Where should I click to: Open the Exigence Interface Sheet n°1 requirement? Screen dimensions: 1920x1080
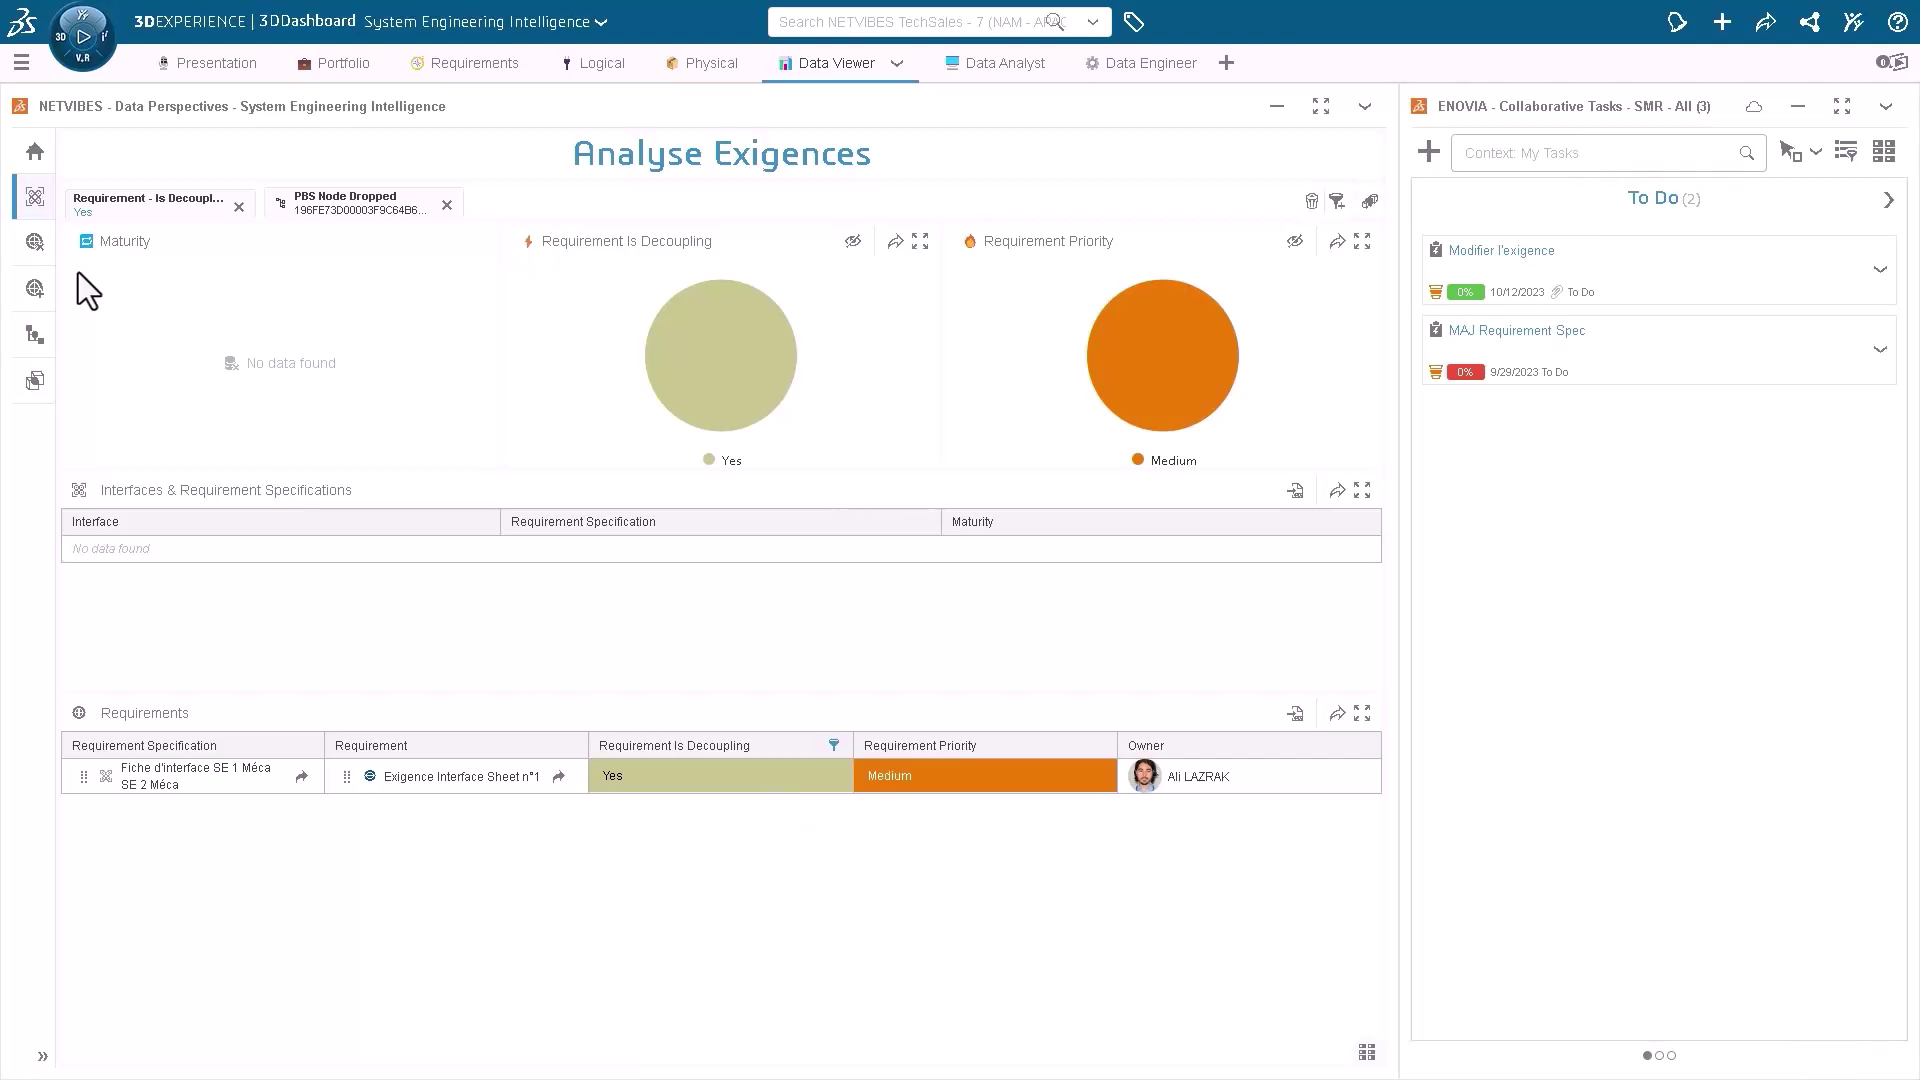461,776
